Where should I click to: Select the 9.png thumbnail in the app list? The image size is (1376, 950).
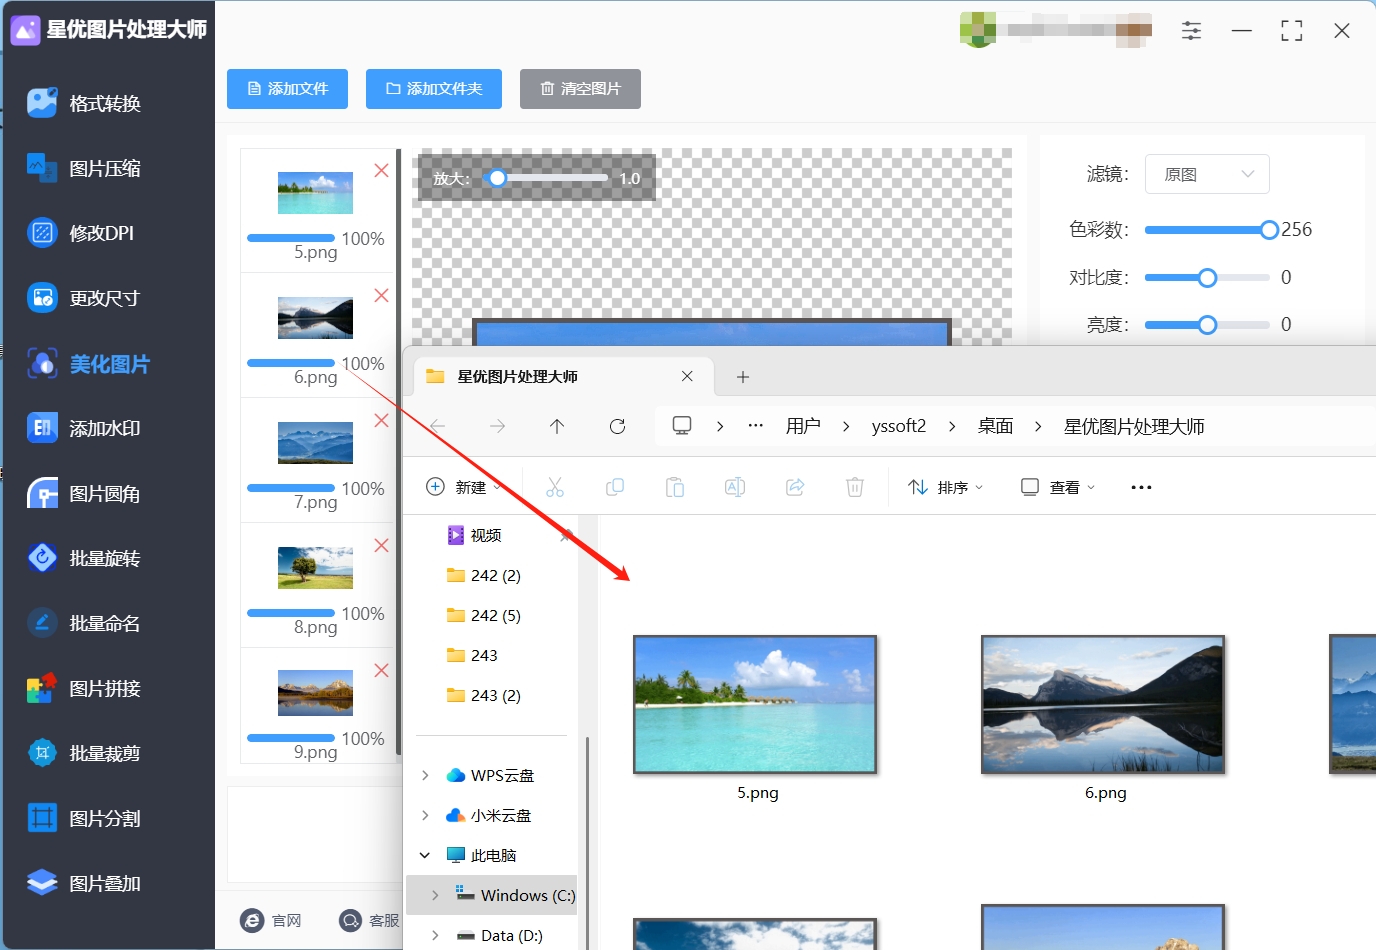pos(315,693)
